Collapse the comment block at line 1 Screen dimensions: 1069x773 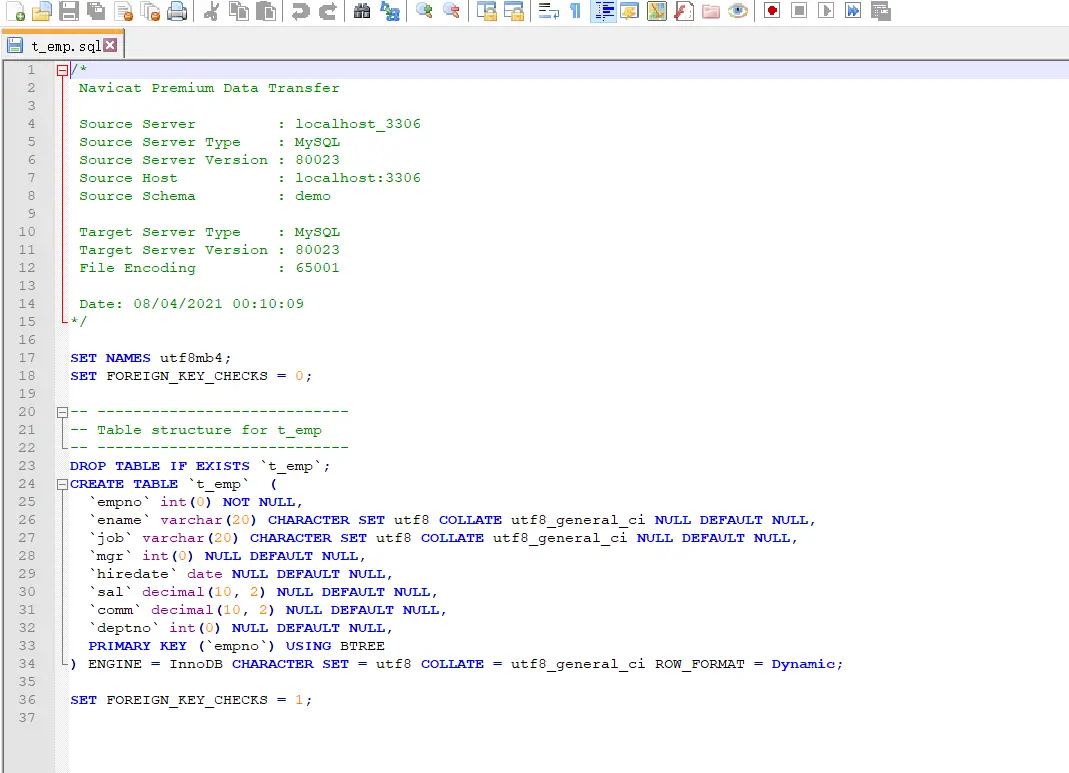coord(62,70)
